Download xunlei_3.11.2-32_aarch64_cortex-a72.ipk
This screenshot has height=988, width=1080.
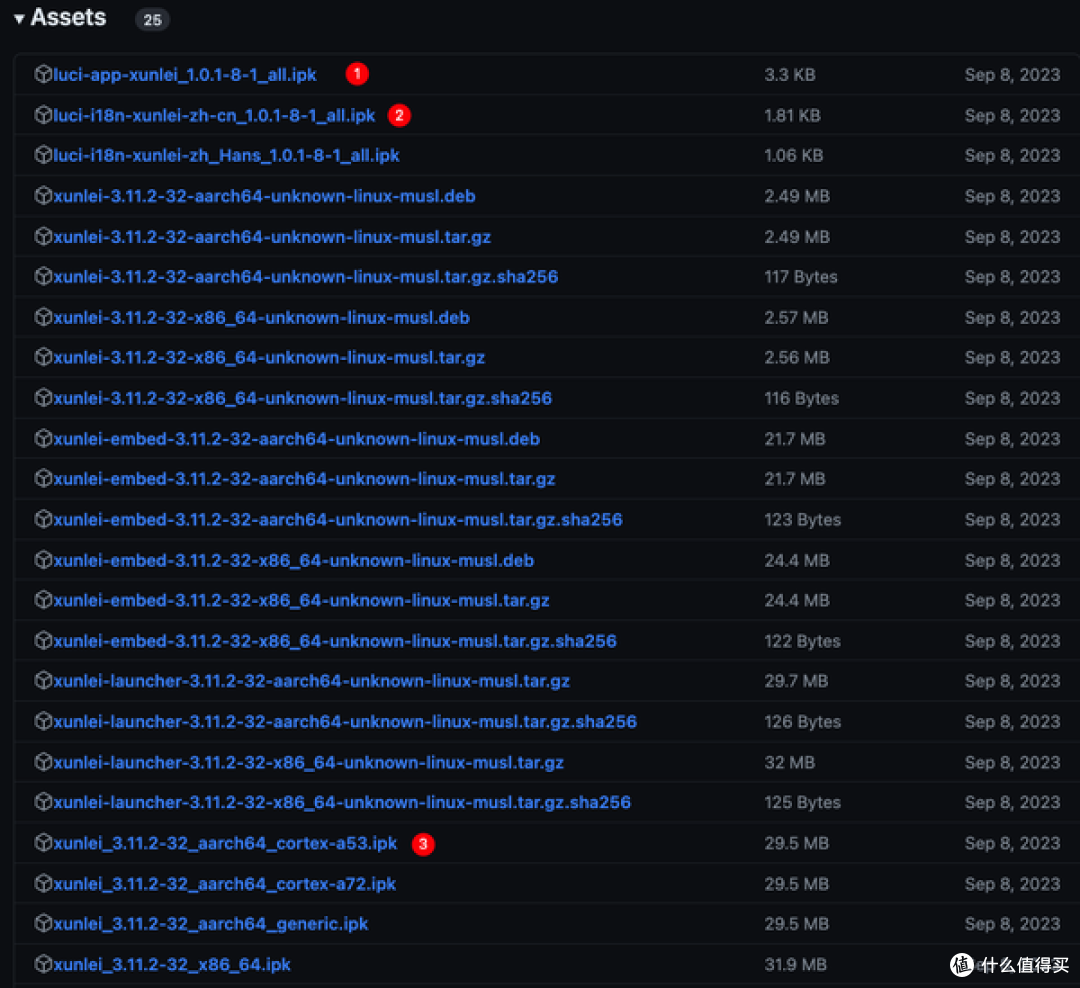click(x=225, y=883)
